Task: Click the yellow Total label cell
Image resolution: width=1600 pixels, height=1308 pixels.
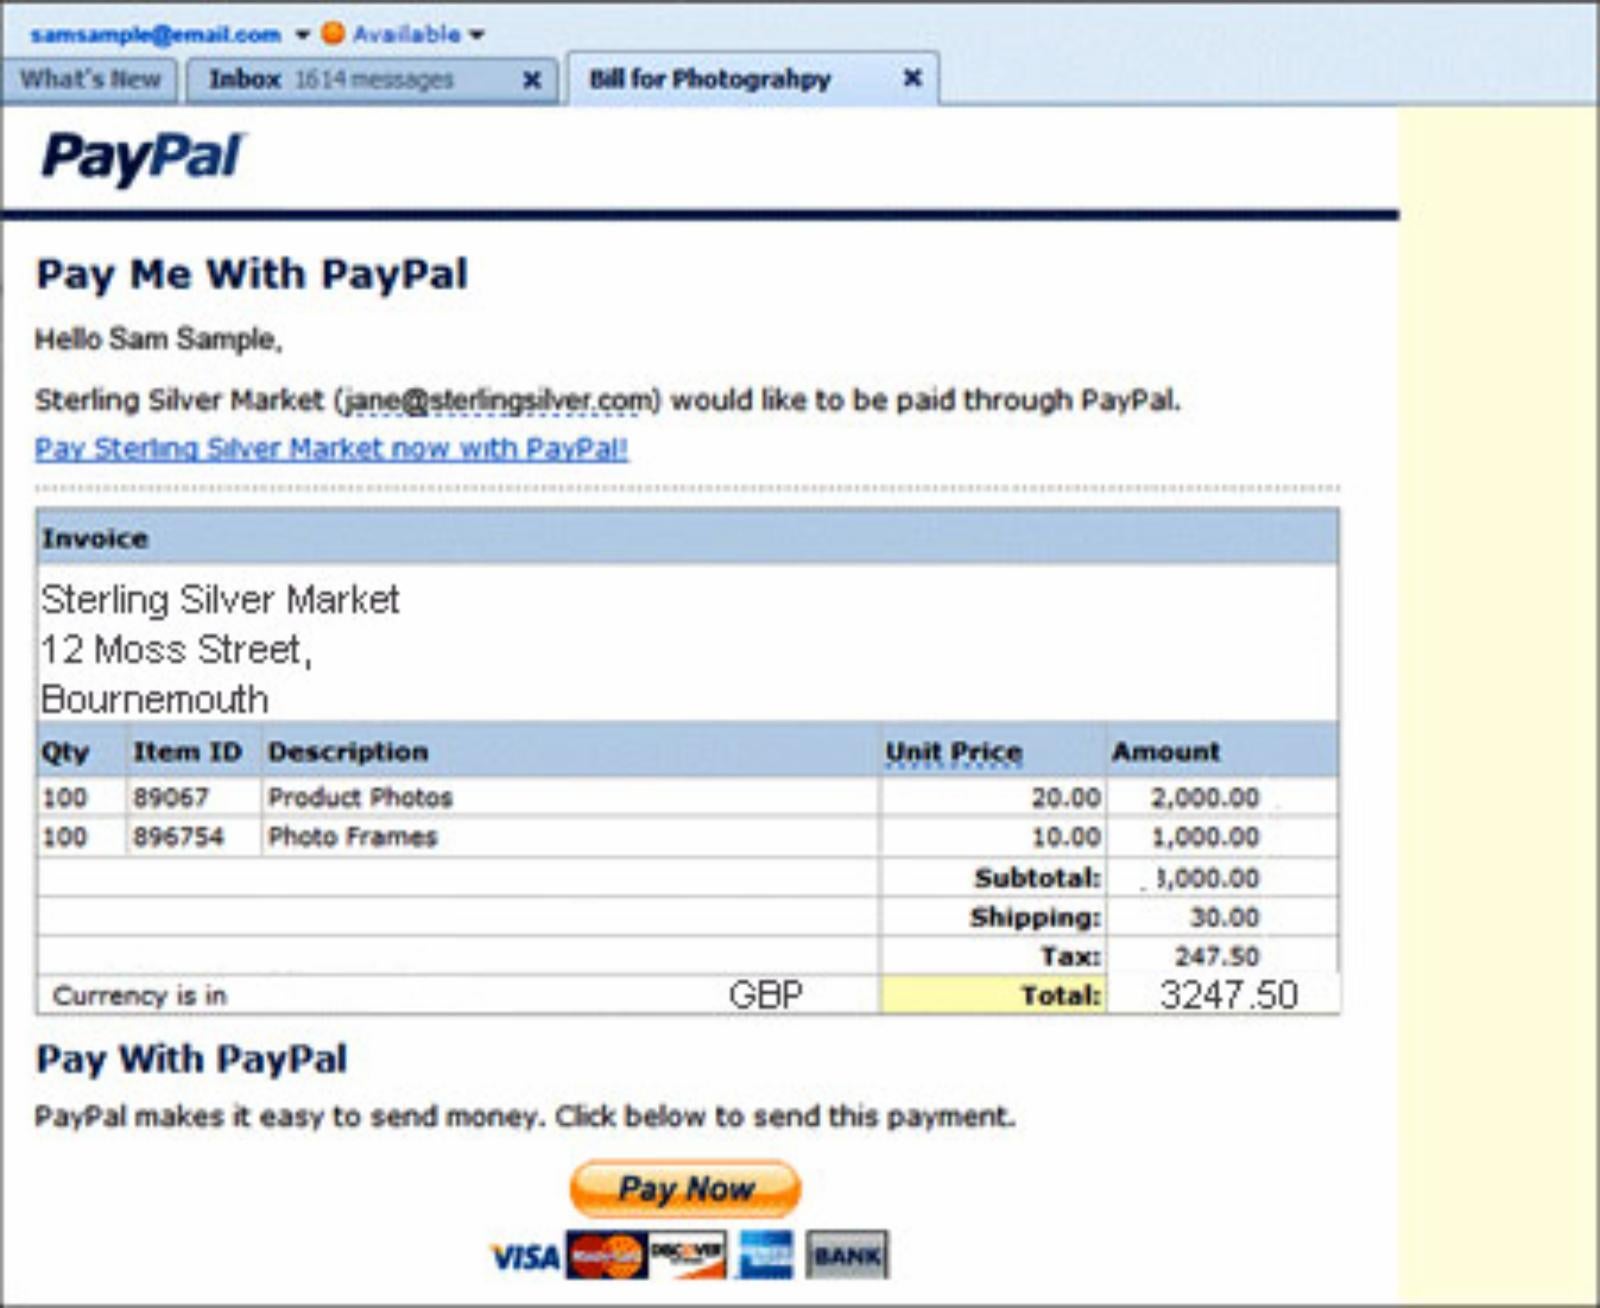Action: [x=993, y=995]
